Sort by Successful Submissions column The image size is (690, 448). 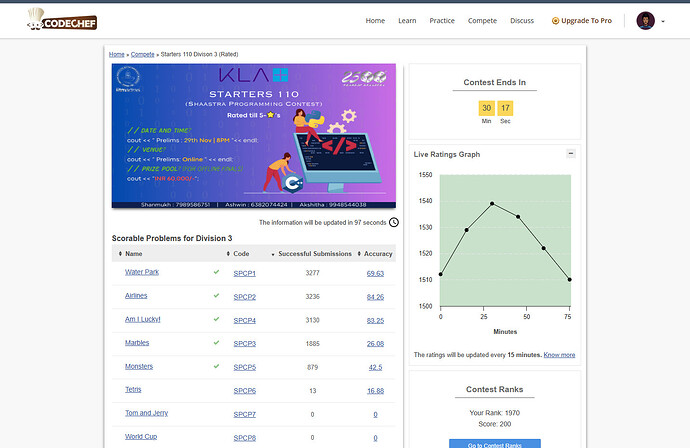312,253
